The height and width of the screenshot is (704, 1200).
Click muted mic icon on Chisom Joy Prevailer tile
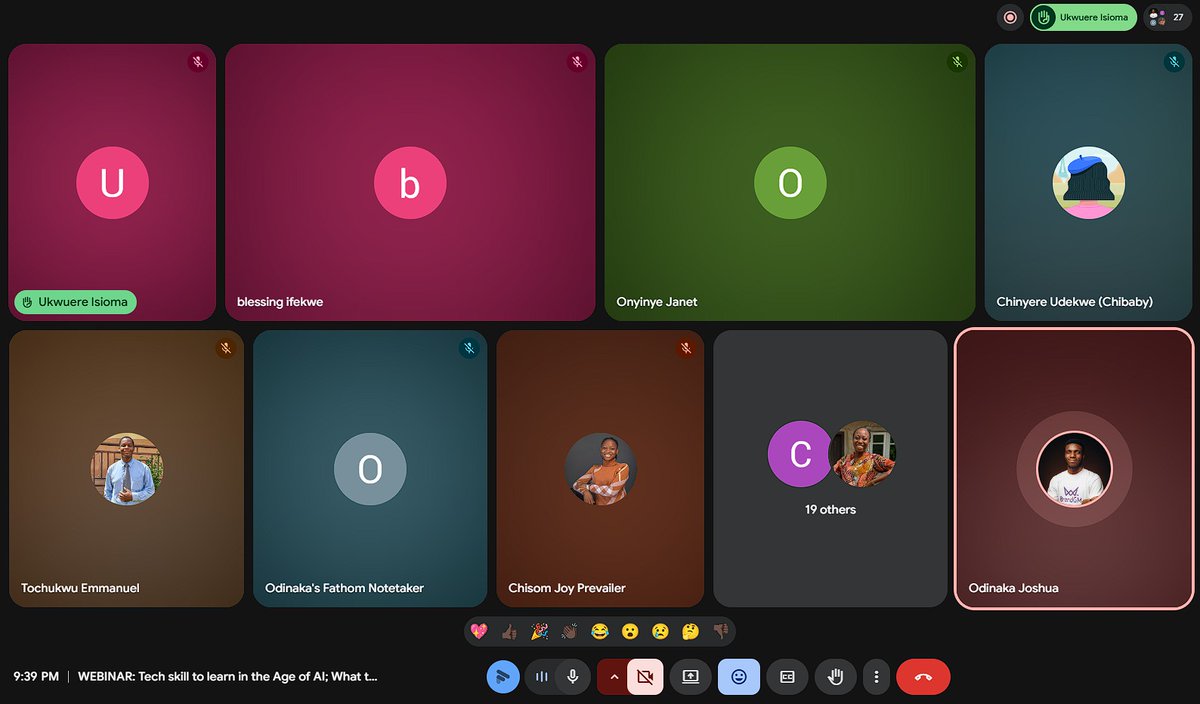pos(686,348)
